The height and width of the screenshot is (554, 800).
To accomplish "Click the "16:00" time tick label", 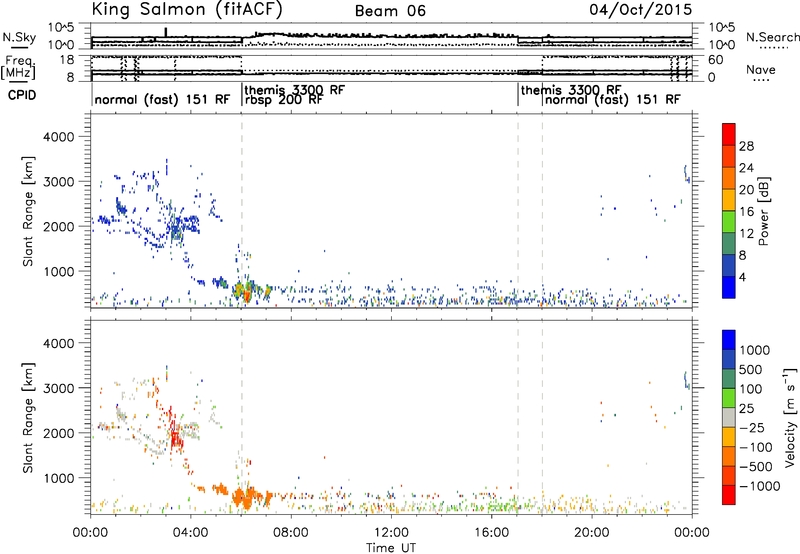I will coord(491,533).
